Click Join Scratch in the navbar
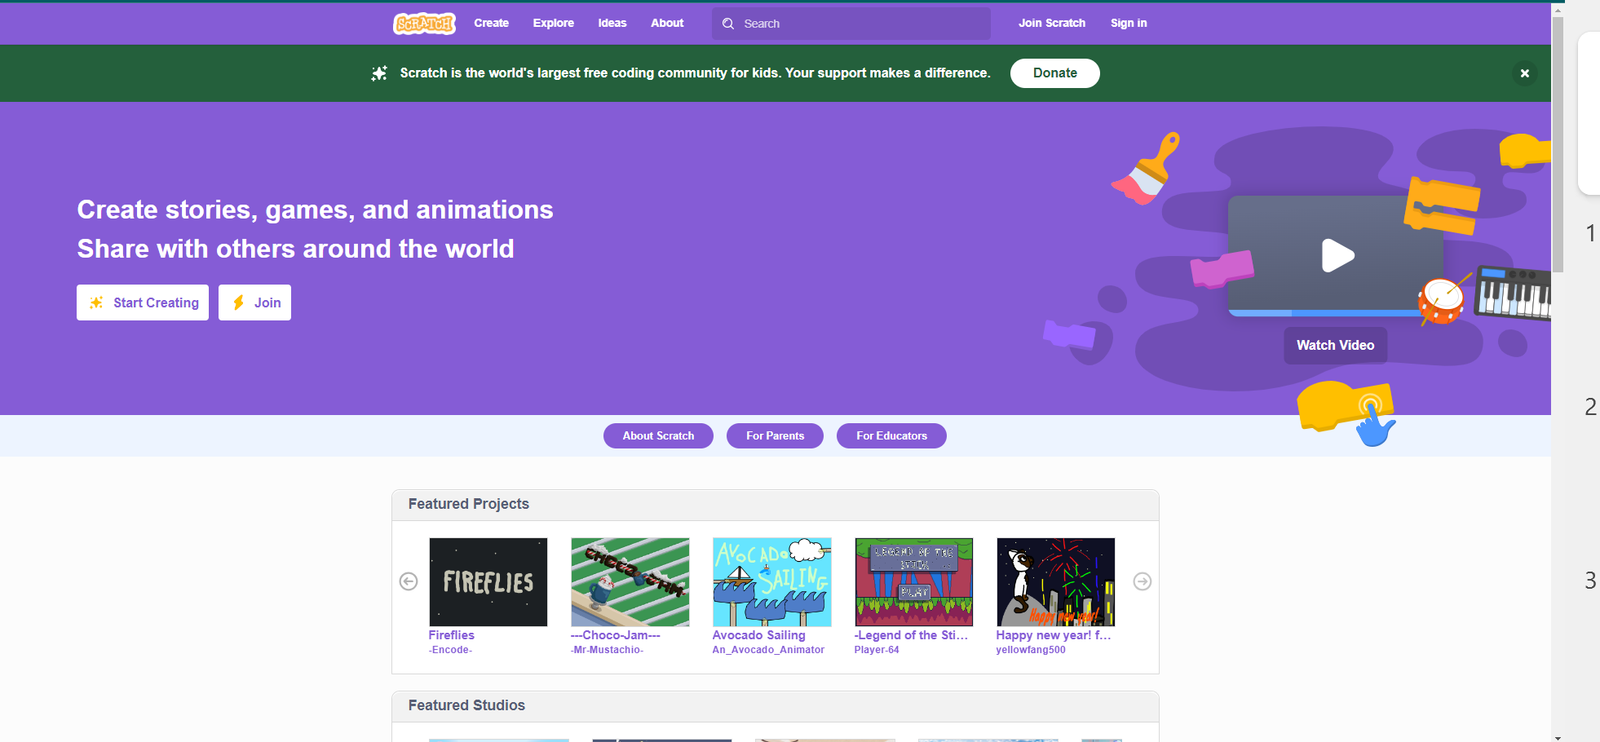1600x742 pixels. coord(1052,23)
